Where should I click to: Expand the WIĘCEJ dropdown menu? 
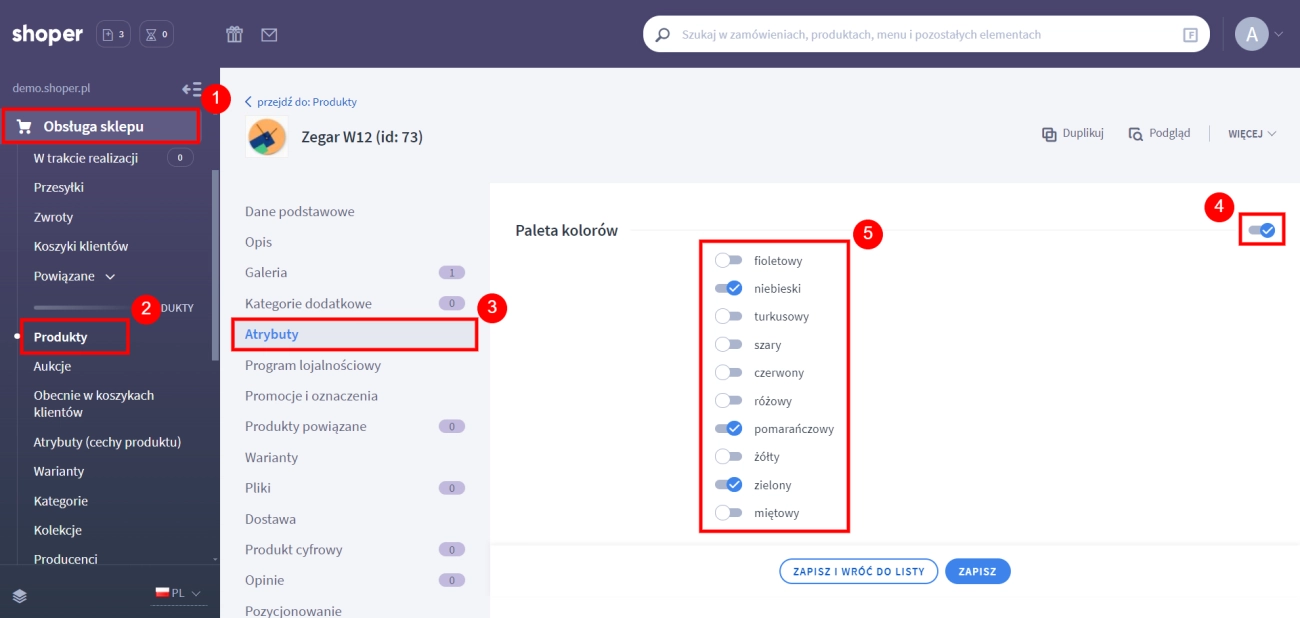1252,134
